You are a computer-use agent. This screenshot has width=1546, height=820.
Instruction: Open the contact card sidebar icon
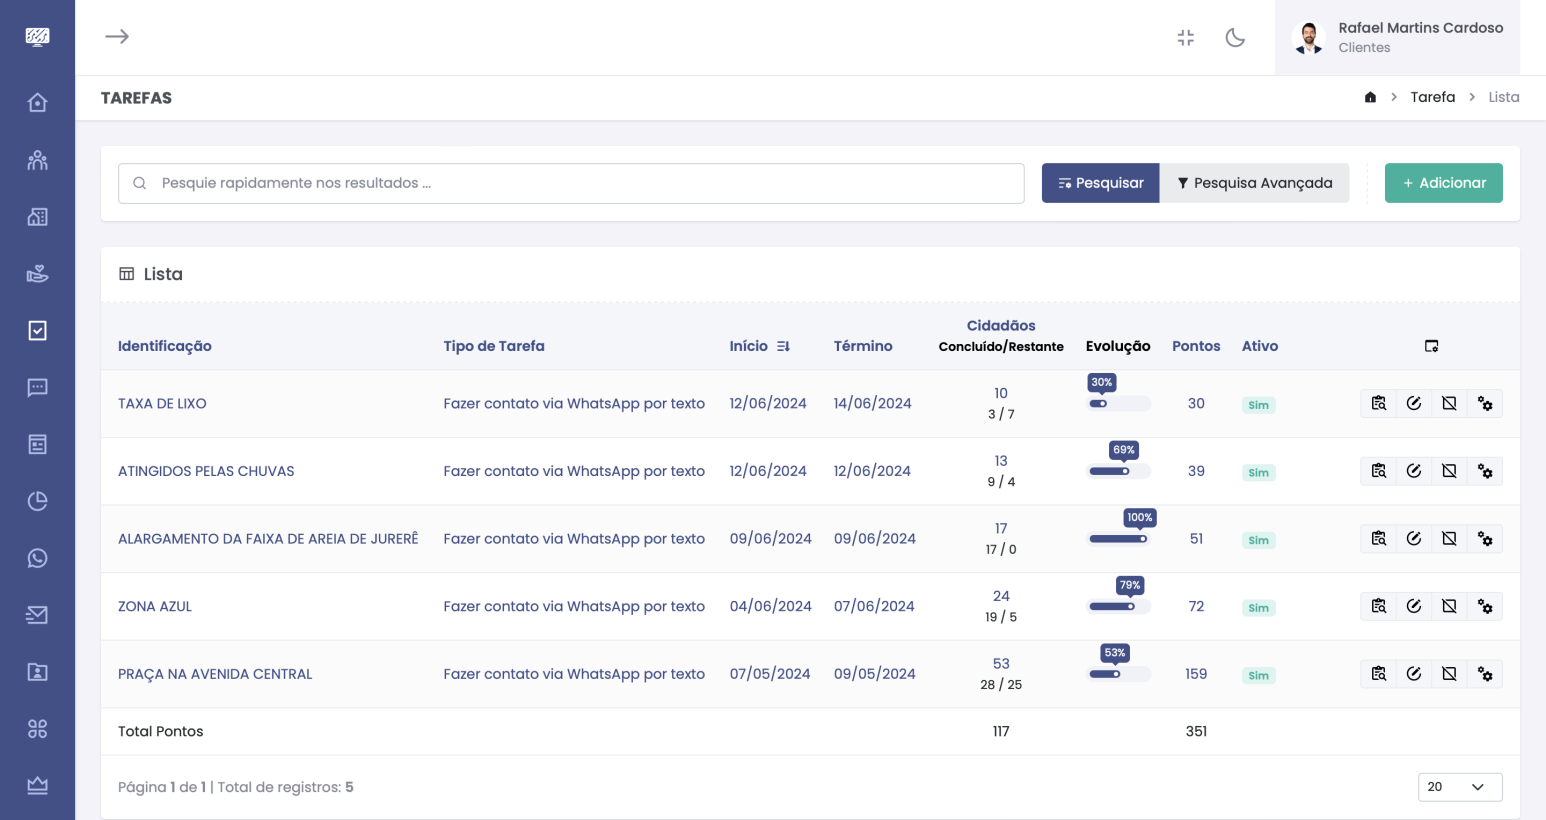pyautogui.click(x=37, y=672)
